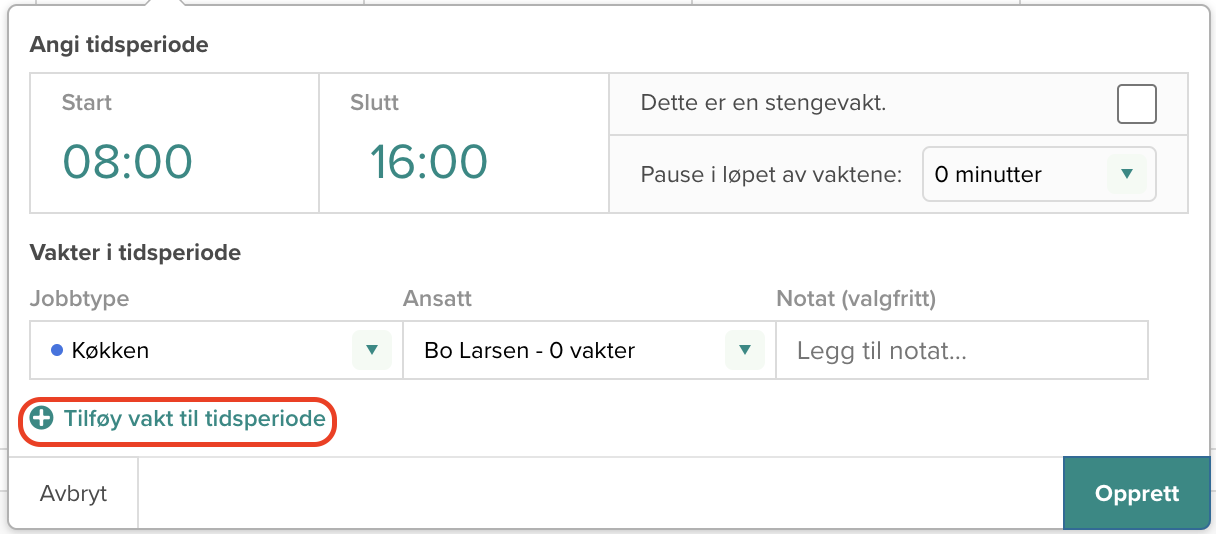
Task: Click the green arrow icon beside 0 minutter
Action: click(x=1127, y=174)
